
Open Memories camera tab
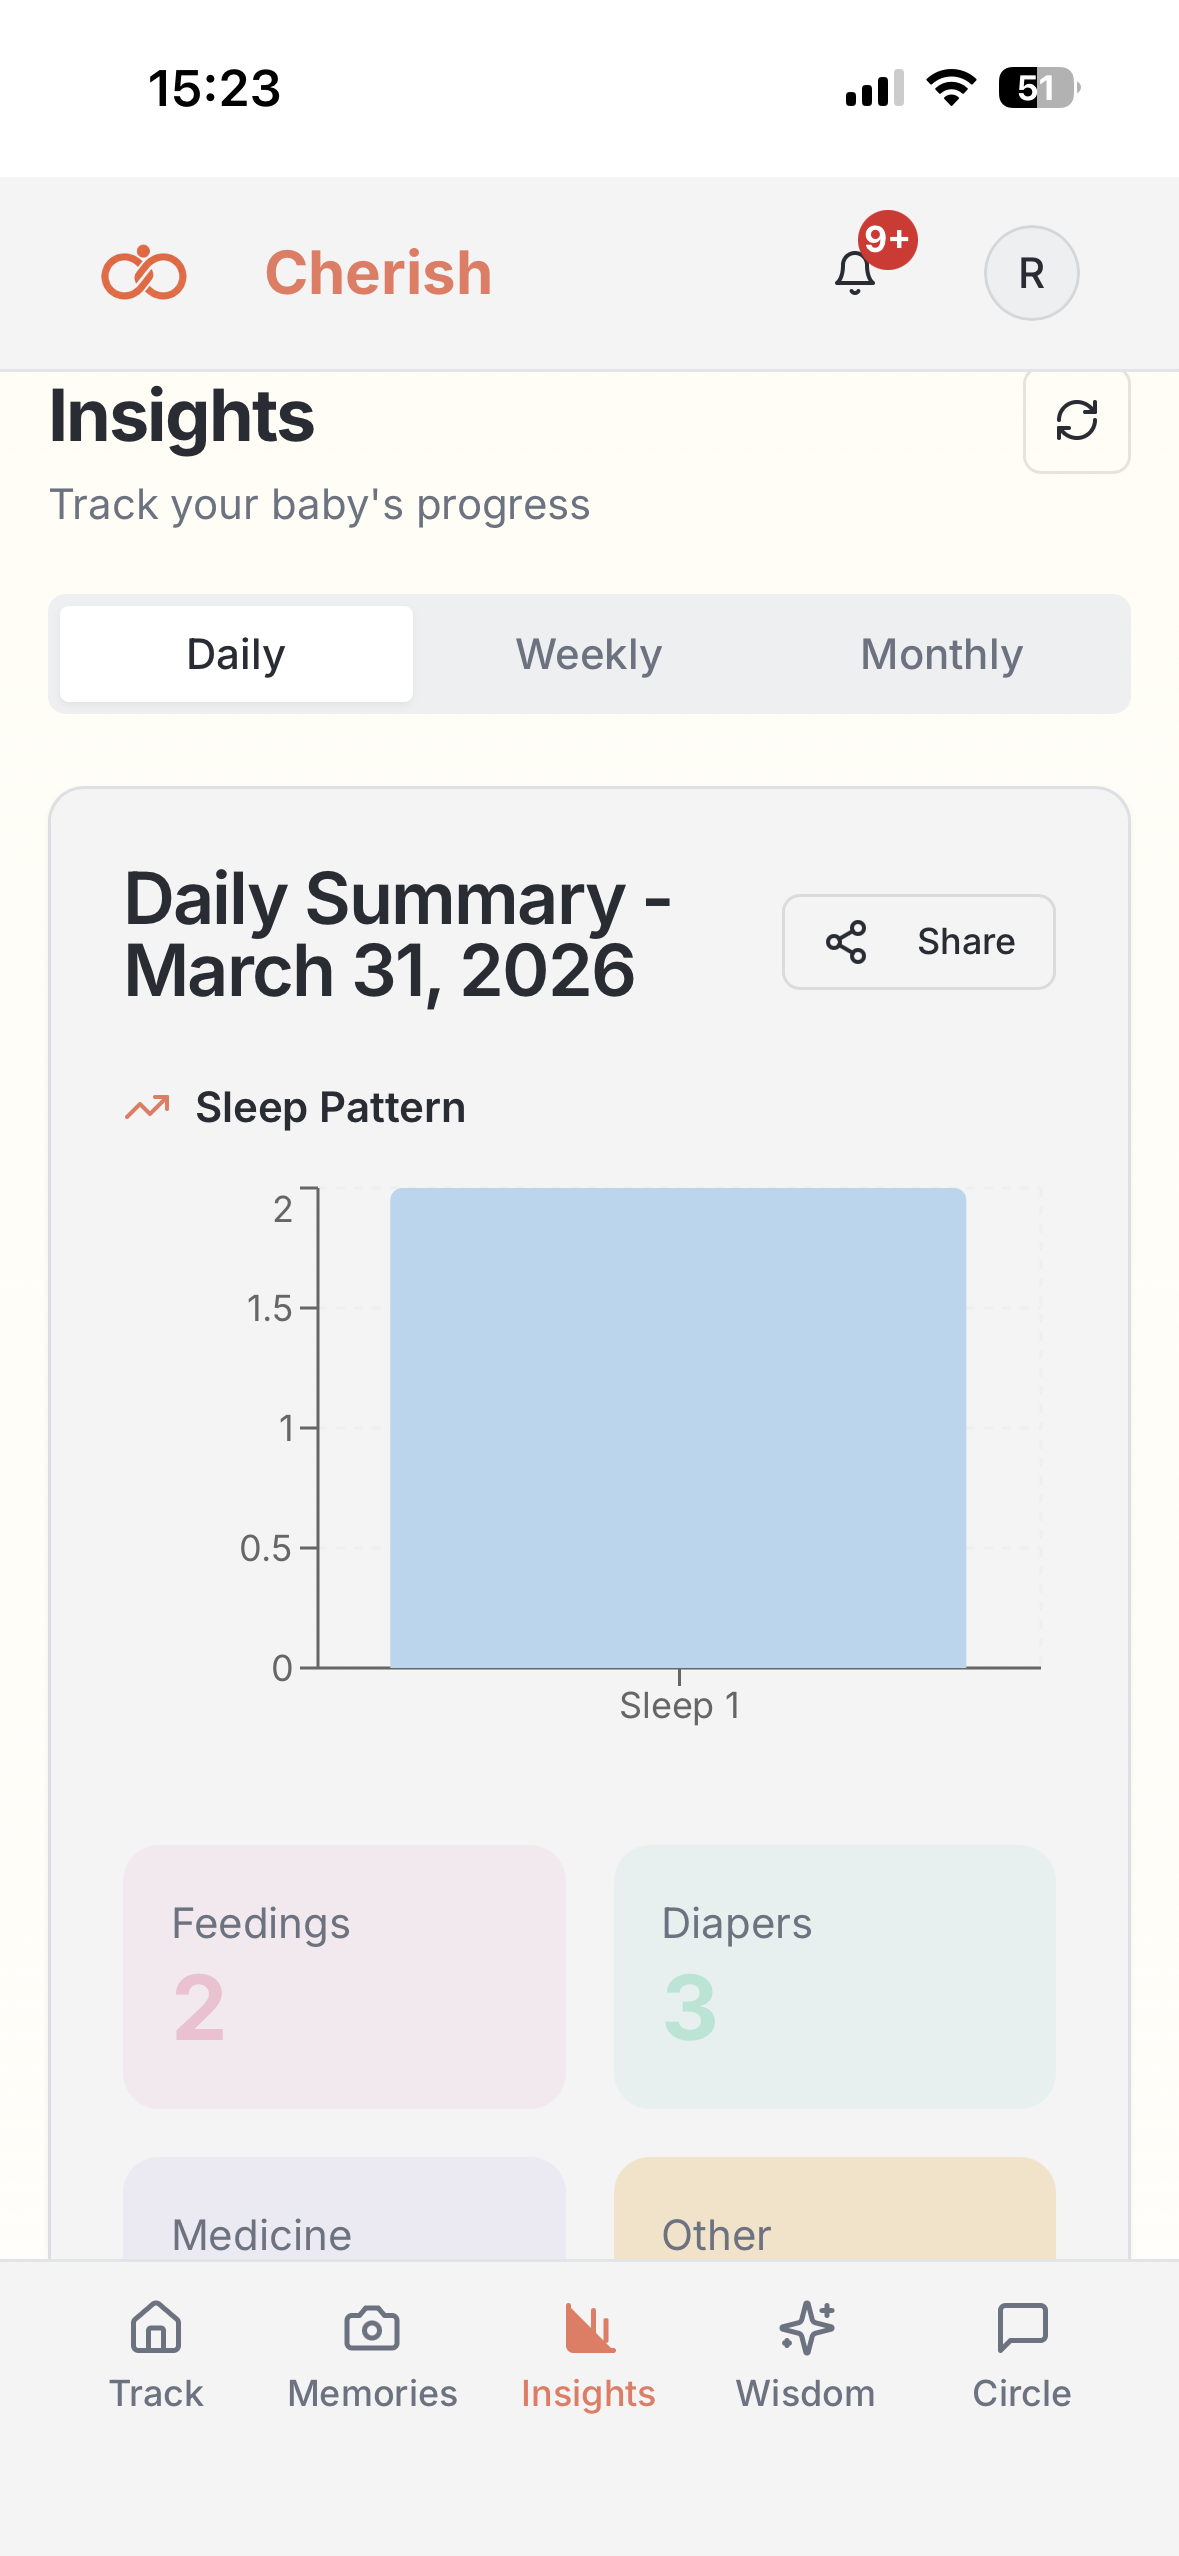(372, 2352)
